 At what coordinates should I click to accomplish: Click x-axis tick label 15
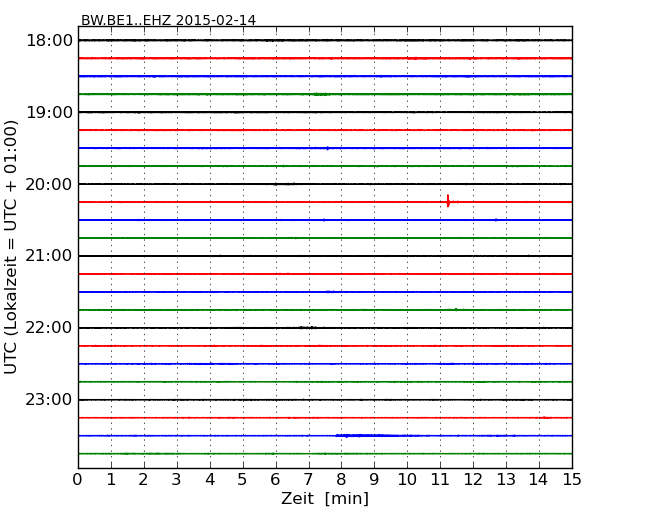(x=572, y=480)
